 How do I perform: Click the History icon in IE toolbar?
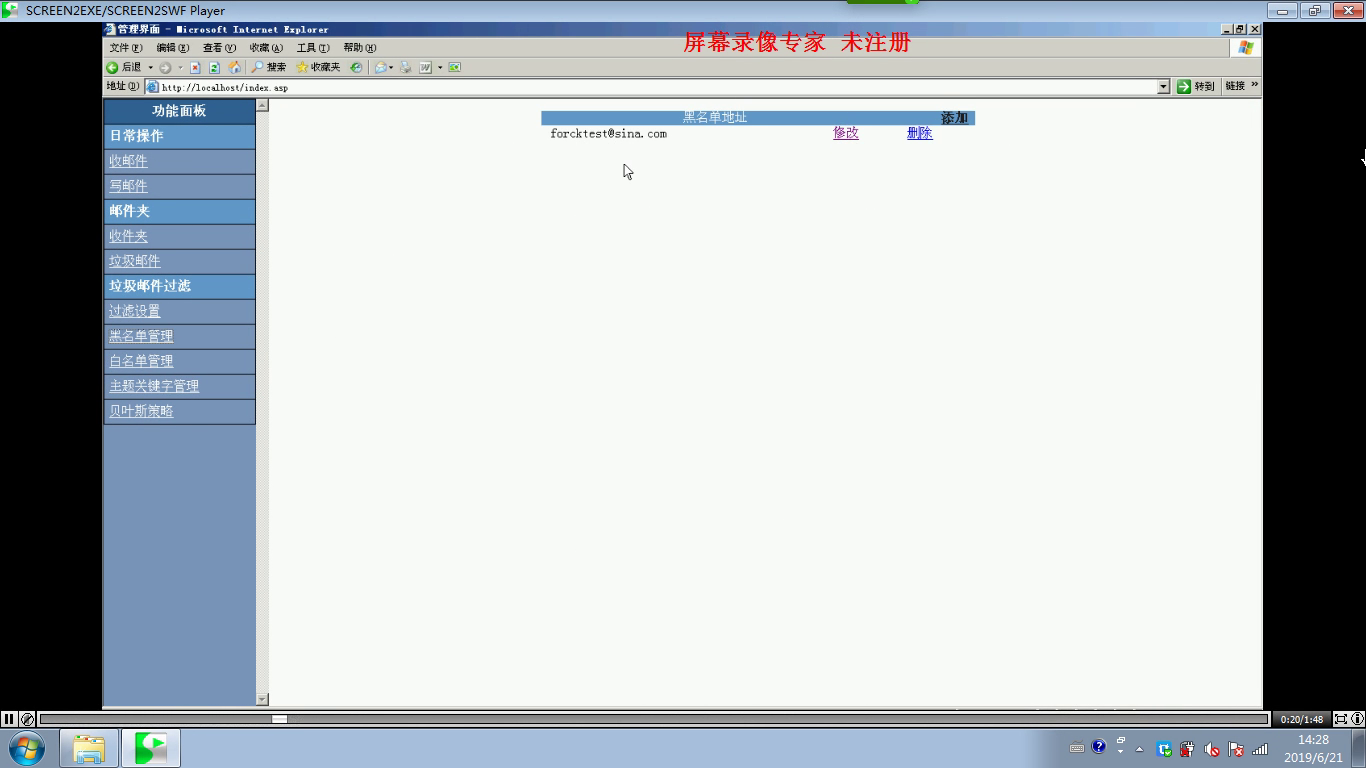[356, 67]
